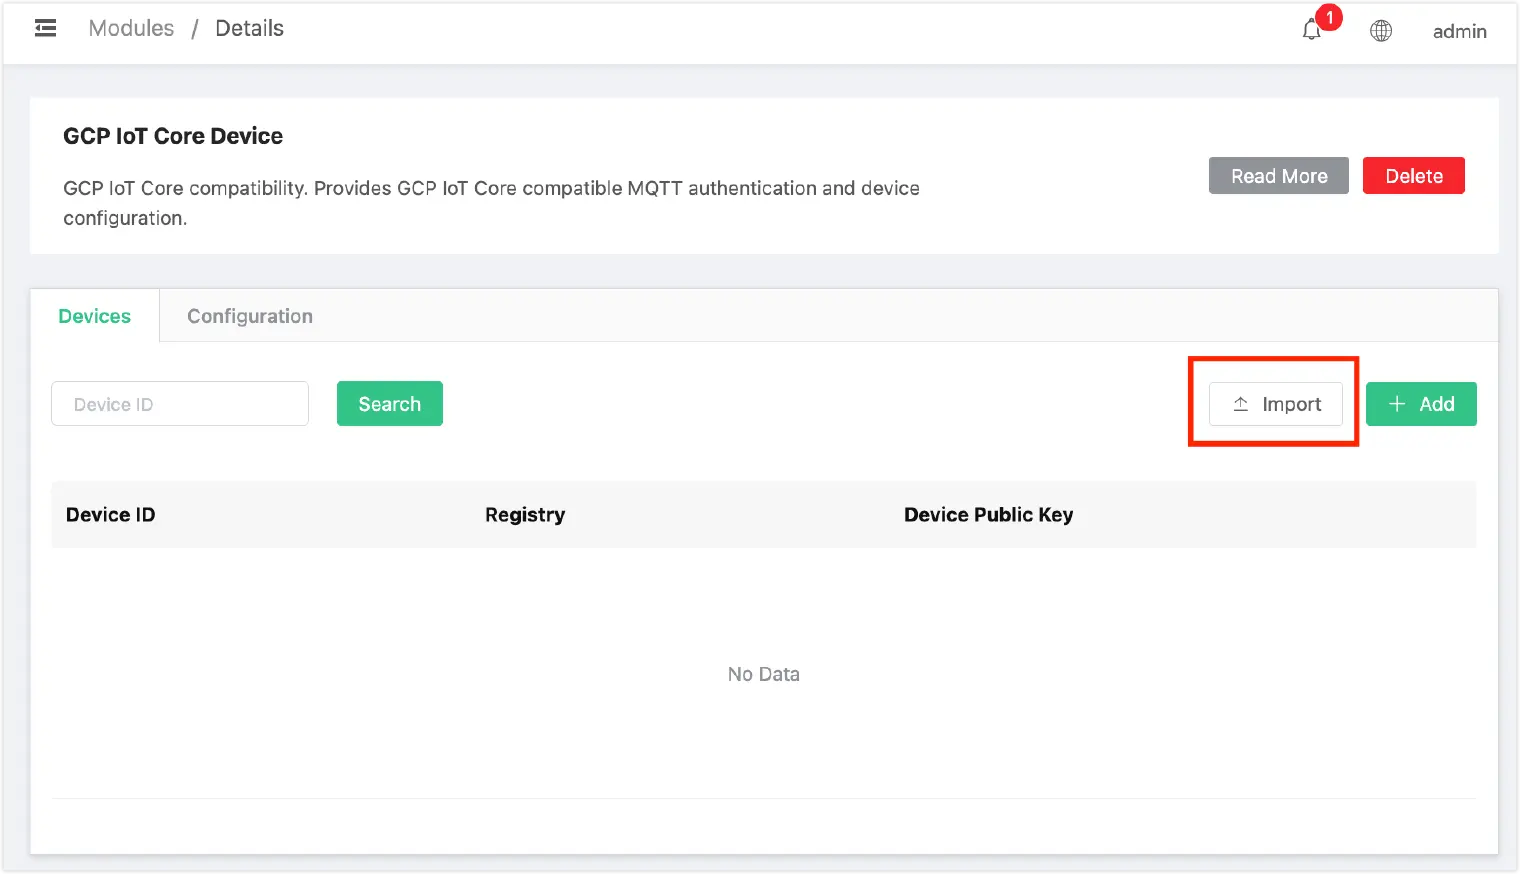Open the hamburger sidebar menu
This screenshot has width=1520, height=874.
click(45, 28)
